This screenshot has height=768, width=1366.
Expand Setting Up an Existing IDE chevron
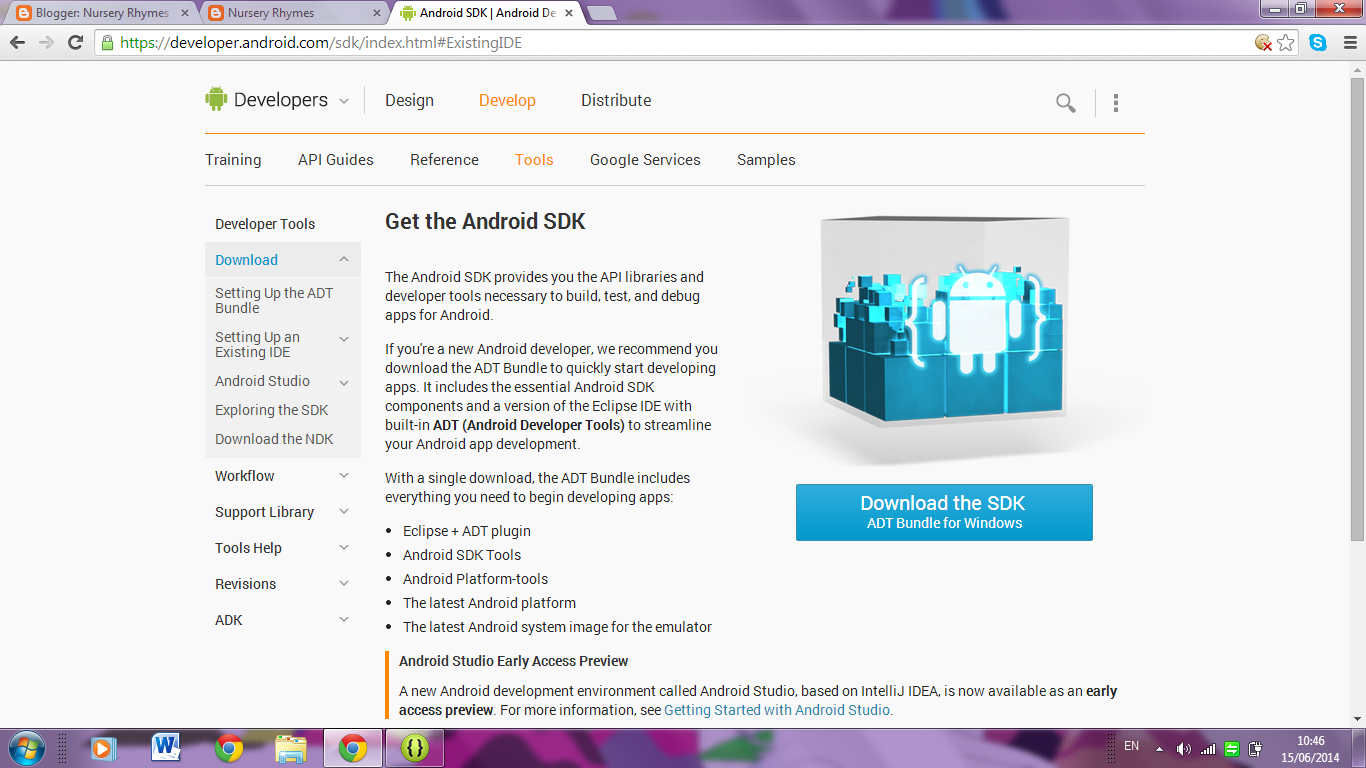tap(344, 339)
